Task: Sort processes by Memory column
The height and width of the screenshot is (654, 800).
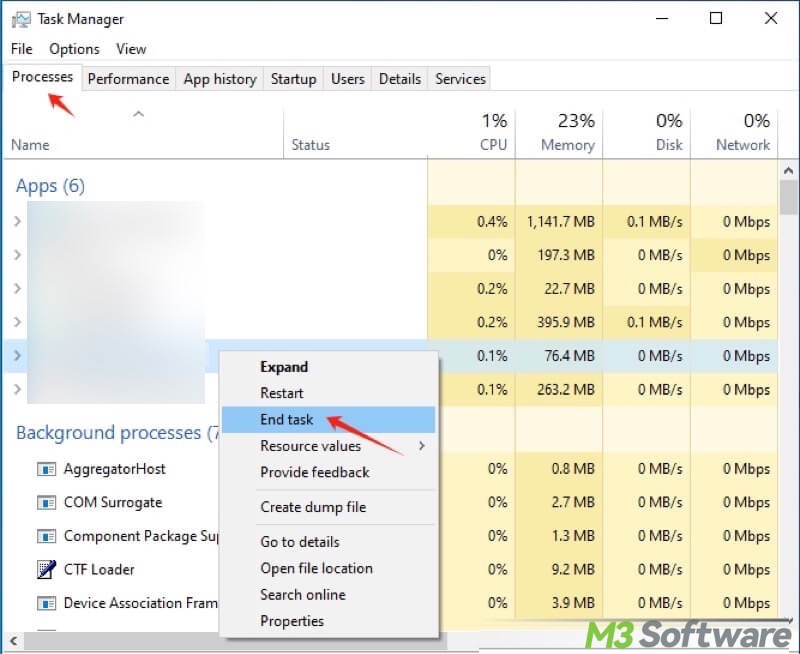Action: 566,133
